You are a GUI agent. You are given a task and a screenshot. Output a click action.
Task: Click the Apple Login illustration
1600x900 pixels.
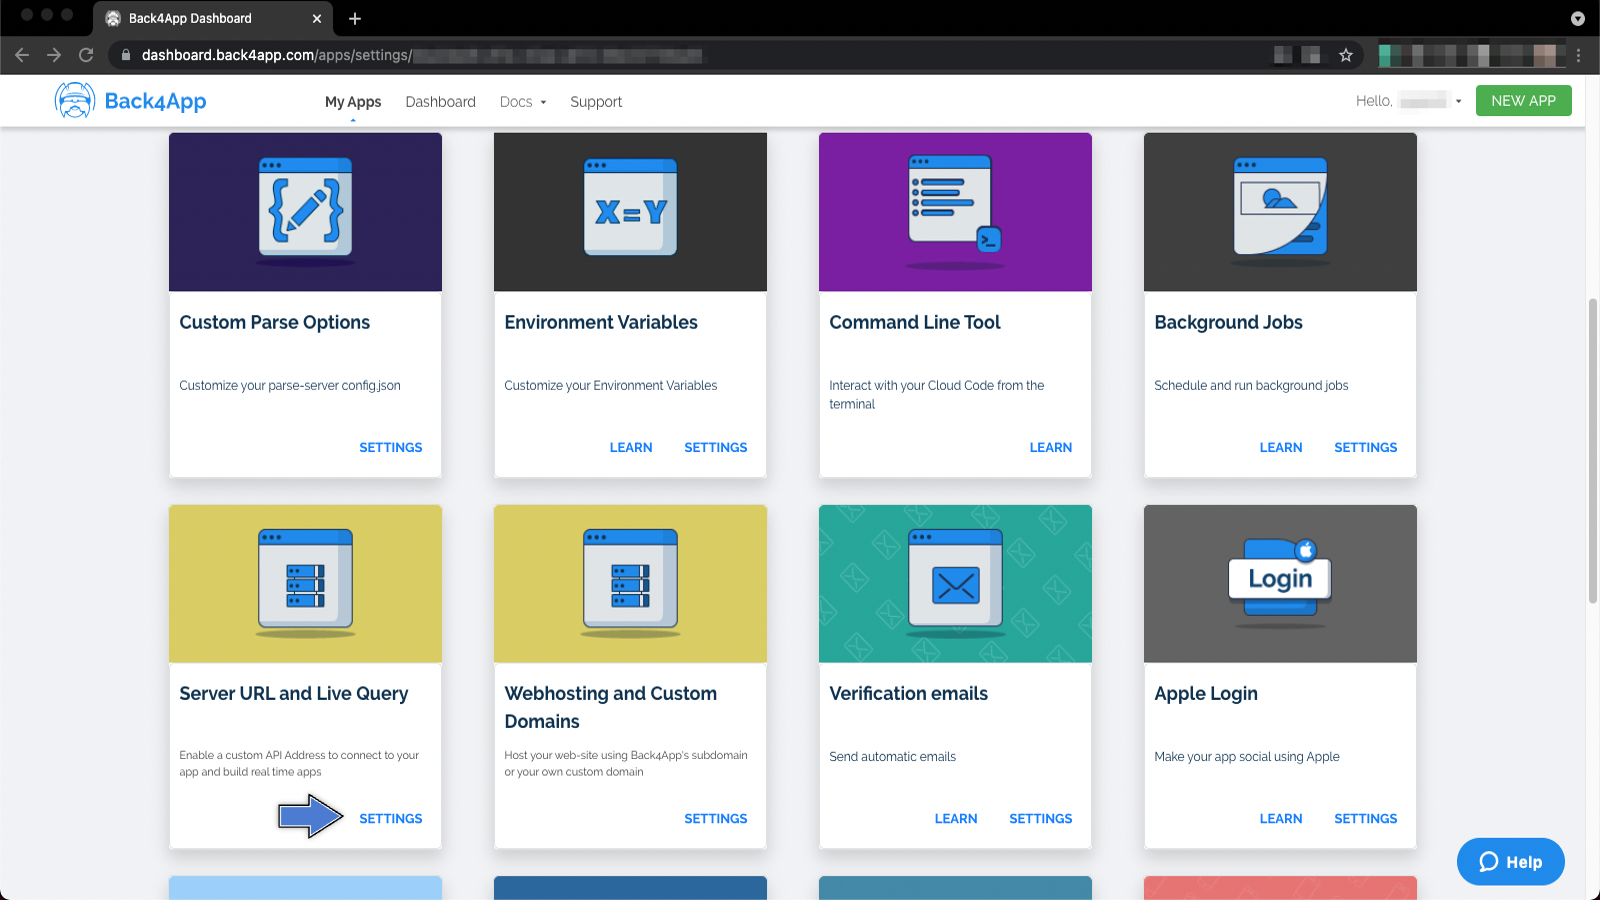(x=1280, y=584)
